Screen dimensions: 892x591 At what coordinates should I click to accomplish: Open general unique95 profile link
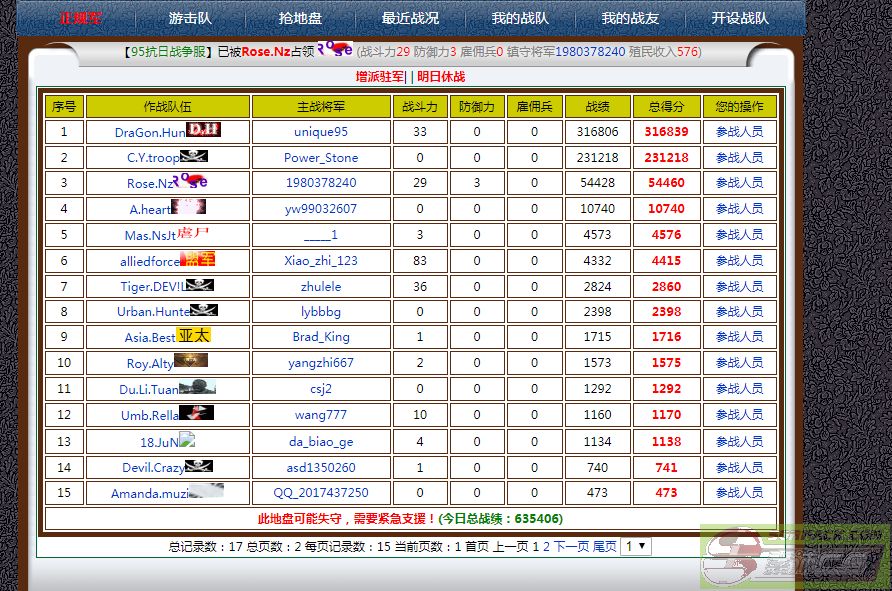coord(321,131)
